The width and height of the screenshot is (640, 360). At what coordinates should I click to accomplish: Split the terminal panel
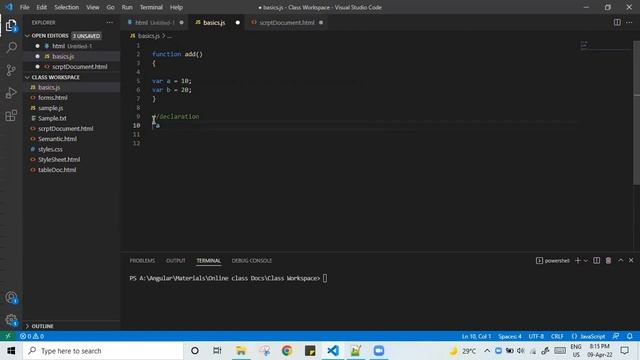tap(596, 260)
